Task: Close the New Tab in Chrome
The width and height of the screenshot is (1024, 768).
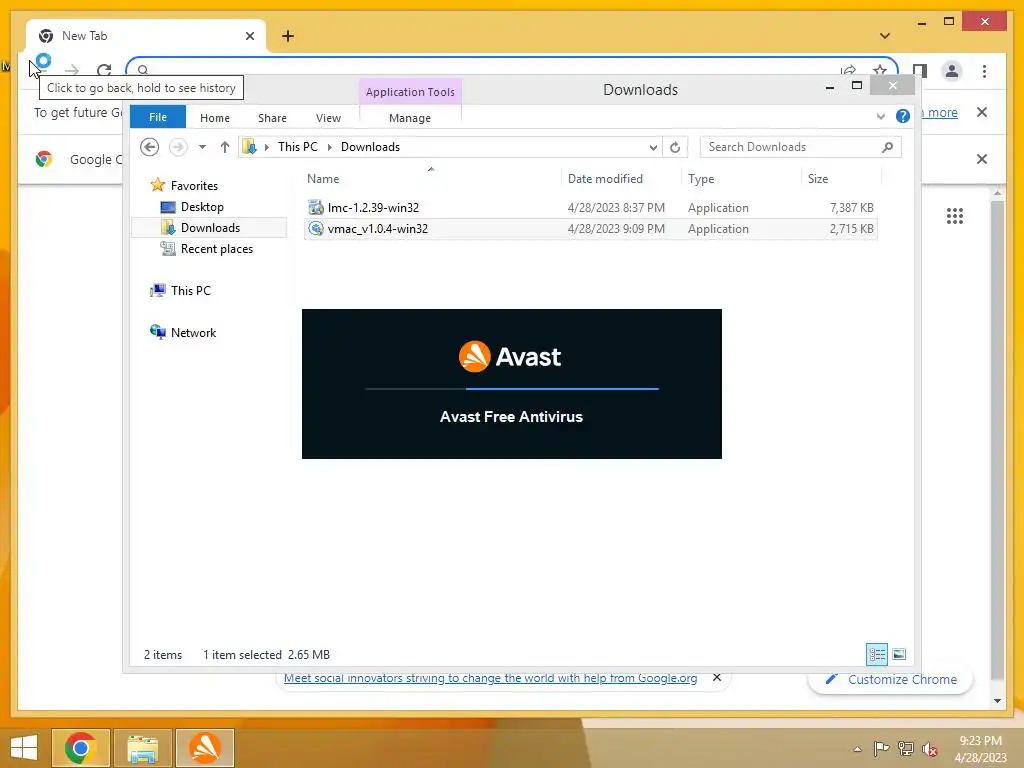Action: [249, 36]
